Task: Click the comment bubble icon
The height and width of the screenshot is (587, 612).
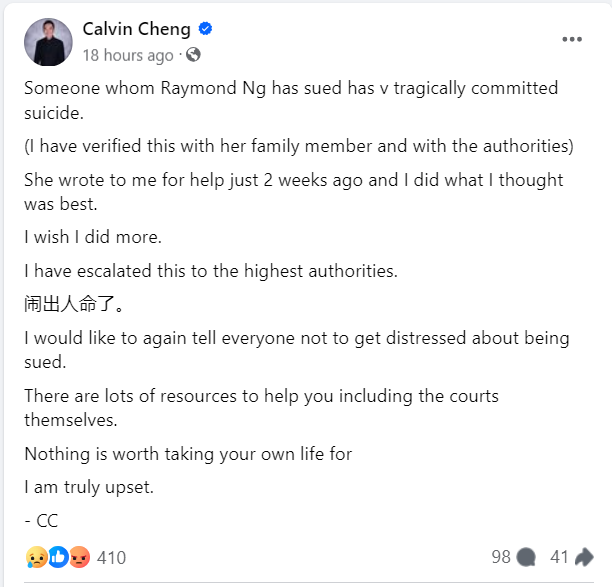Action: pos(526,557)
